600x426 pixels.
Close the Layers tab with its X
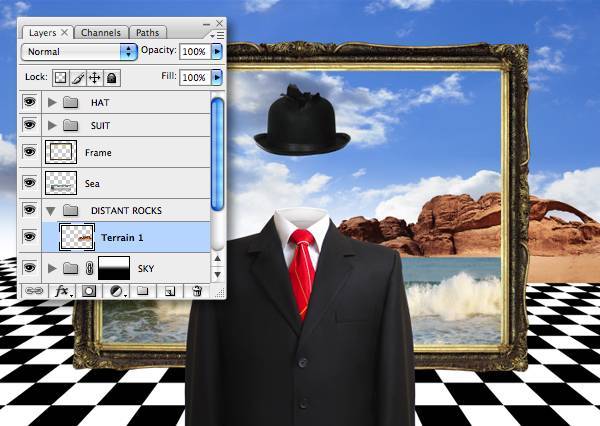coord(65,33)
